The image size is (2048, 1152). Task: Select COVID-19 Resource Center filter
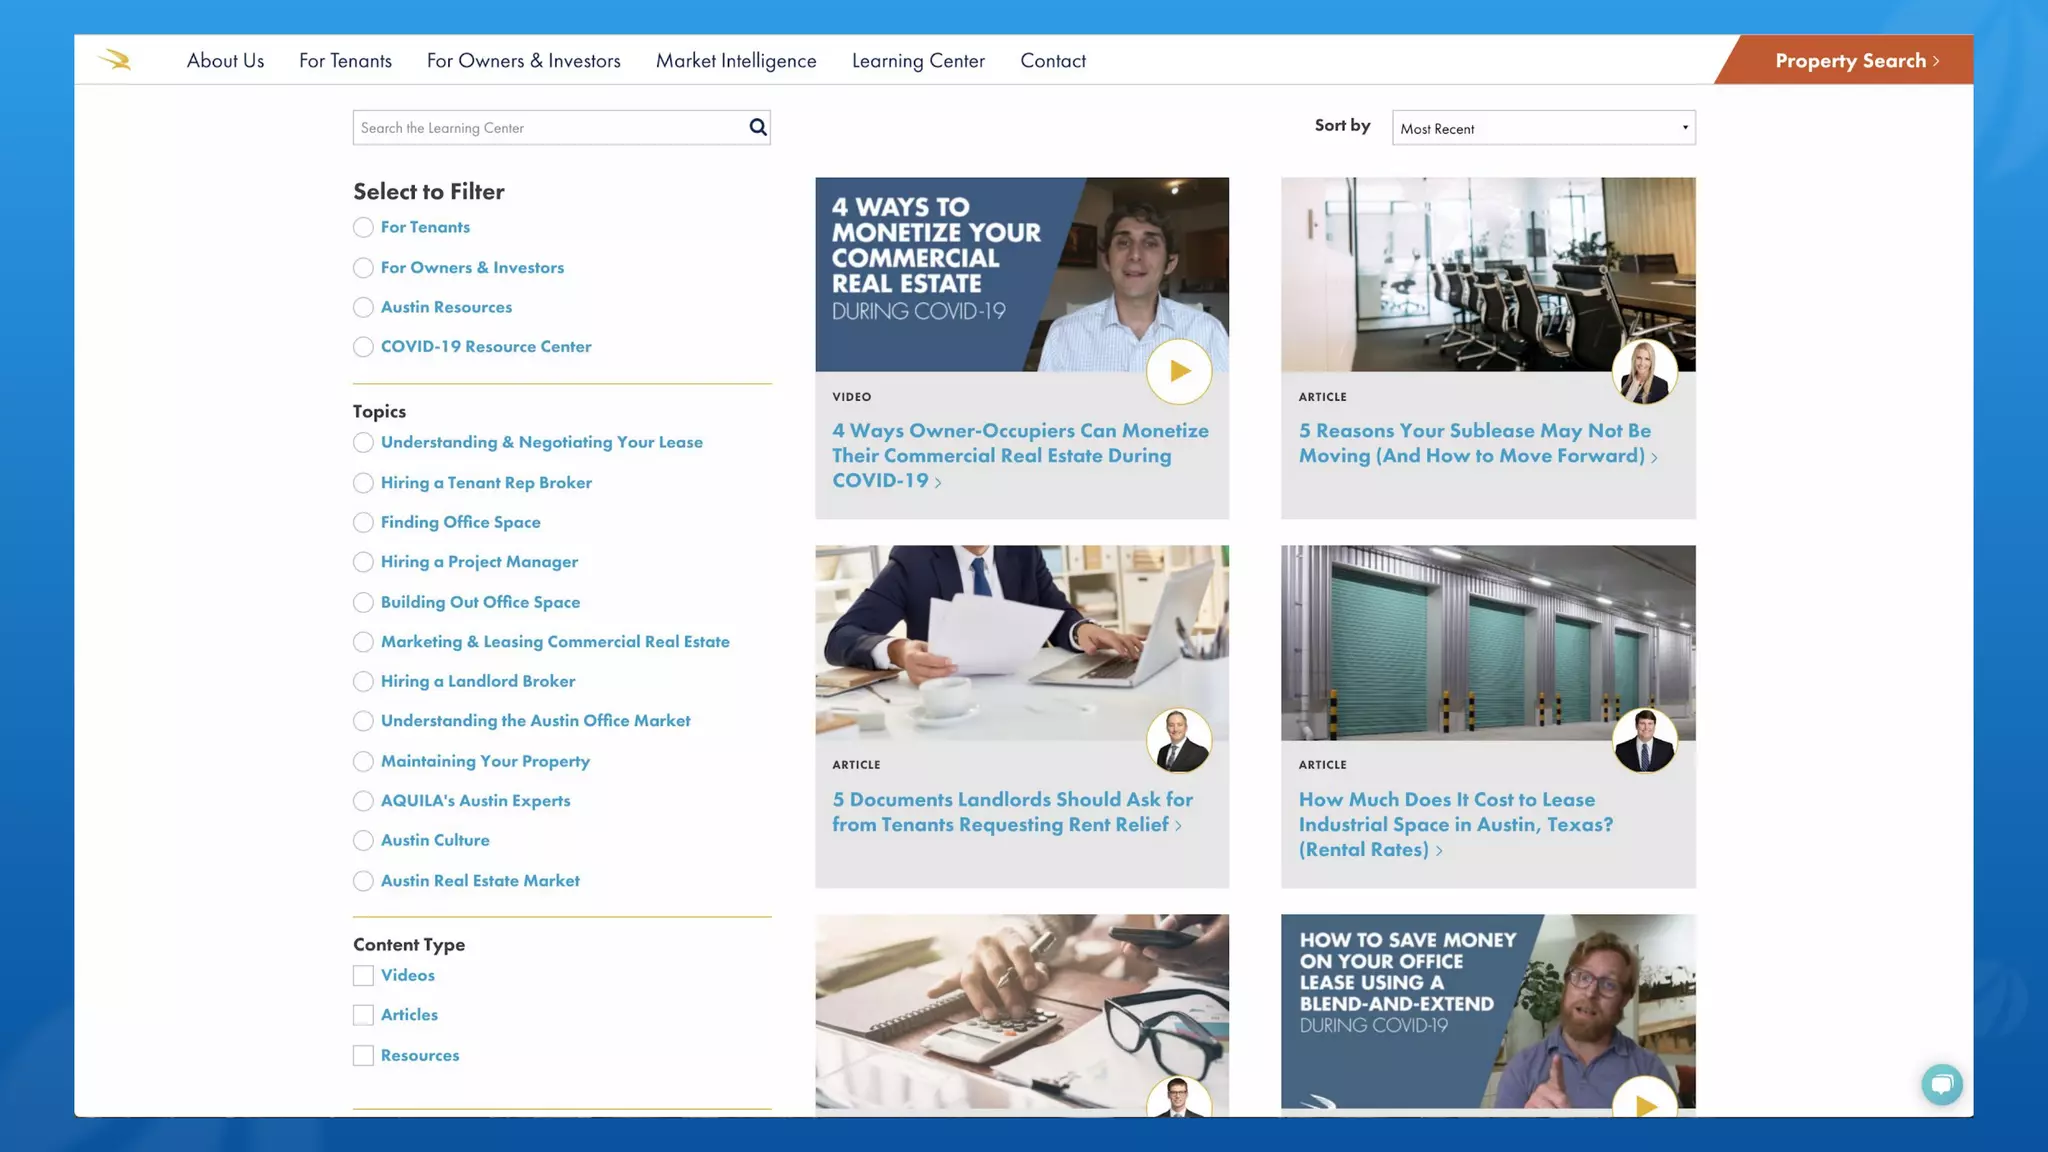pos(363,347)
